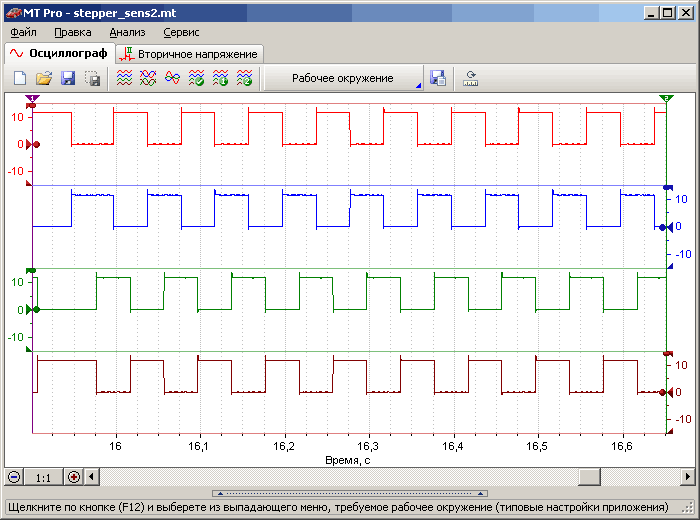Click the crossed waveforms display icon
Screen dimensions: 700x520
tap(148, 78)
